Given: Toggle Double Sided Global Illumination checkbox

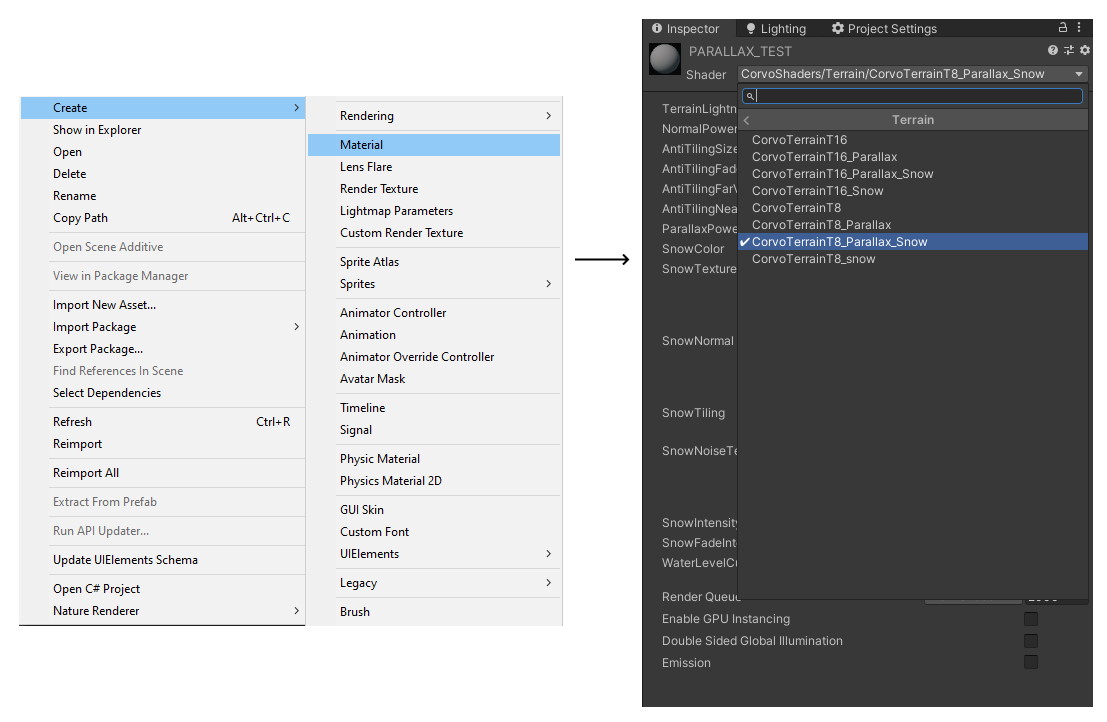Looking at the screenshot, I should [x=1031, y=641].
